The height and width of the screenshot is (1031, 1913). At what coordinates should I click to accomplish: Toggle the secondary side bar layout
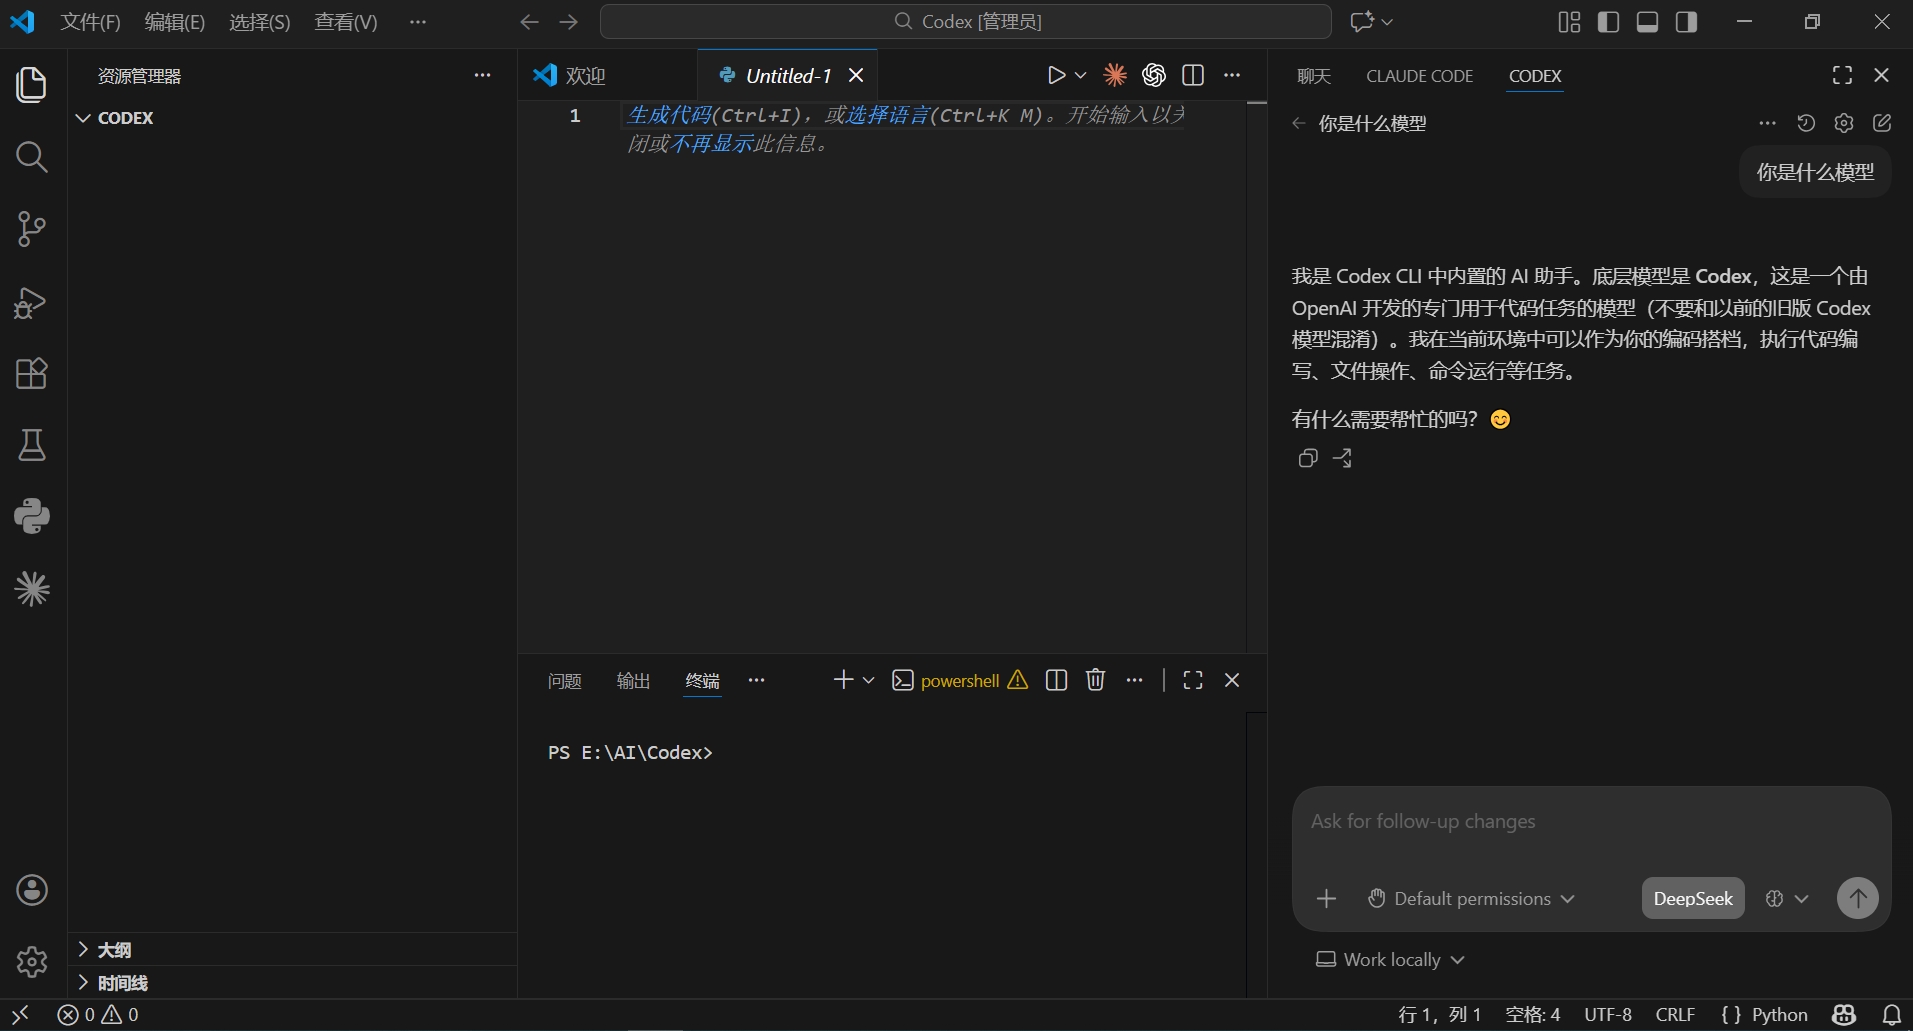pos(1687,22)
